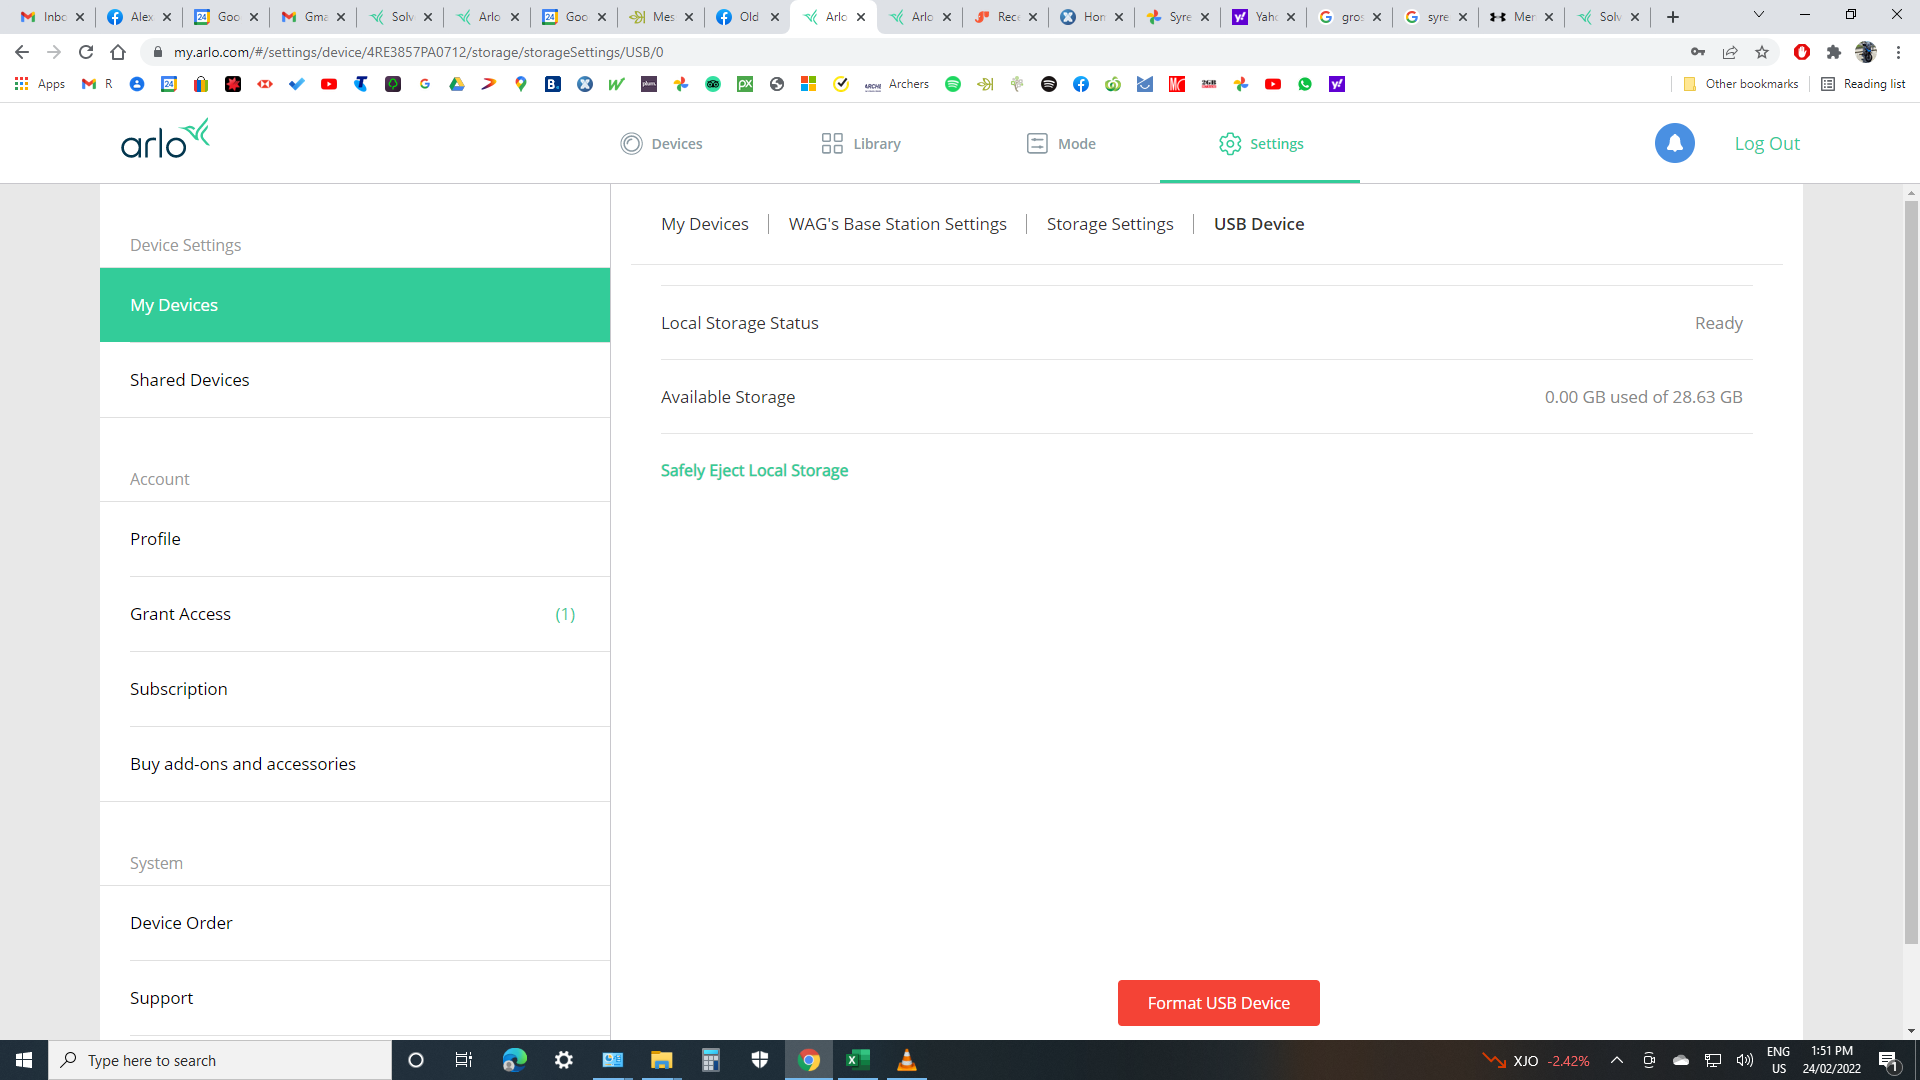Reload the page with refresh icon
The height and width of the screenshot is (1080, 1920).
coord(86,52)
